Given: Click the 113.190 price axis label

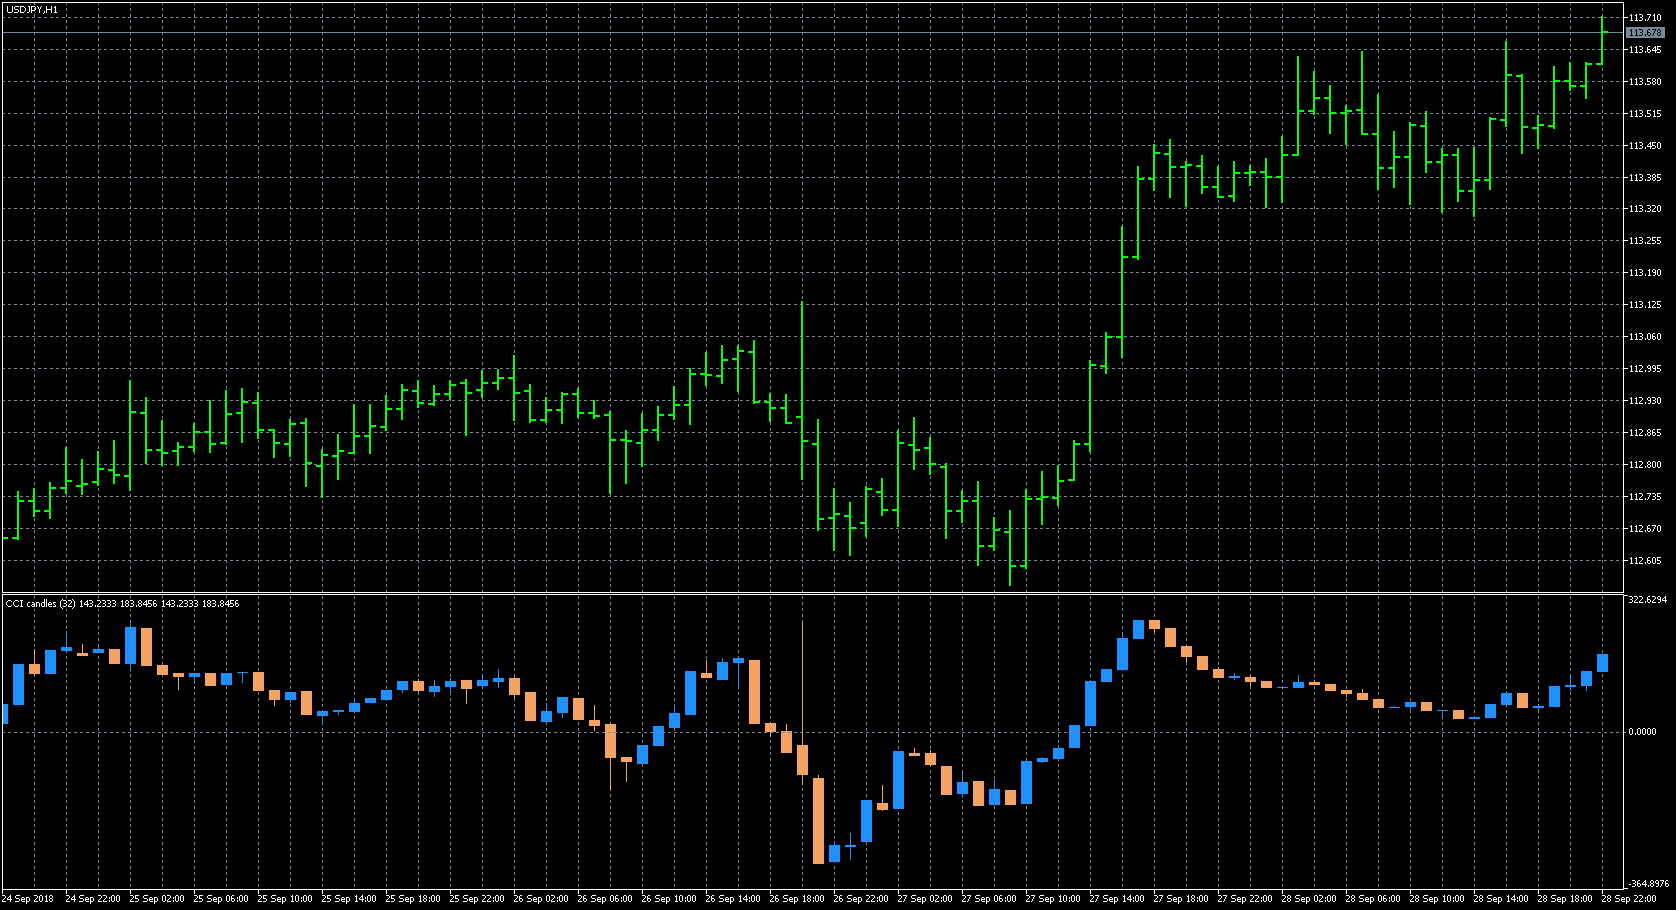Looking at the screenshot, I should [x=1645, y=273].
